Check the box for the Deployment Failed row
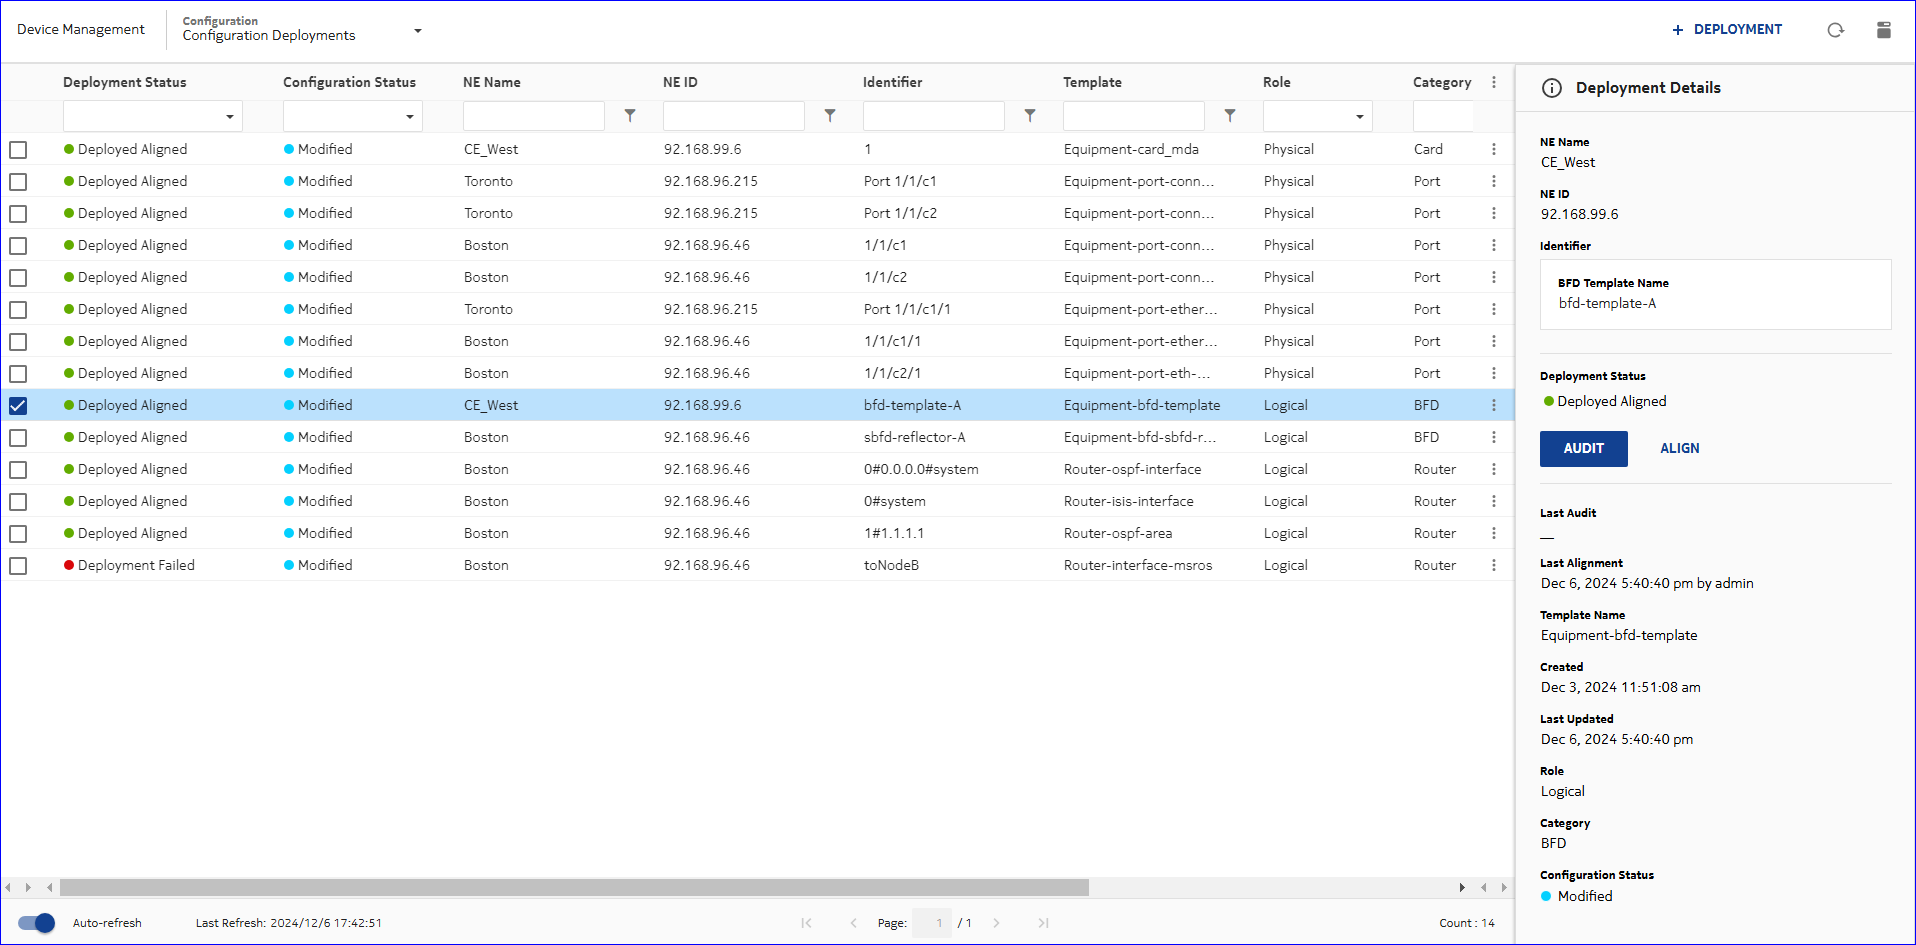The height and width of the screenshot is (945, 1916). point(18,566)
